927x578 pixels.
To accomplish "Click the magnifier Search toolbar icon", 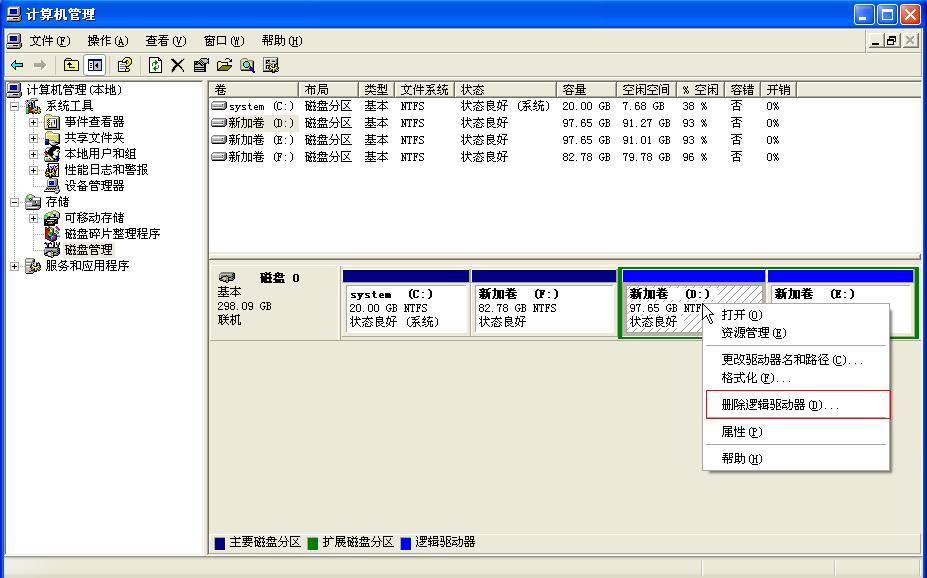I will (247, 65).
